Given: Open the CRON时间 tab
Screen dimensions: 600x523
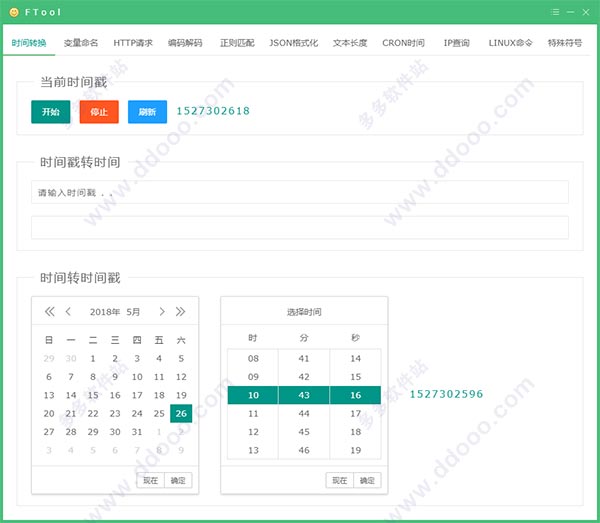Looking at the screenshot, I should pyautogui.click(x=403, y=43).
